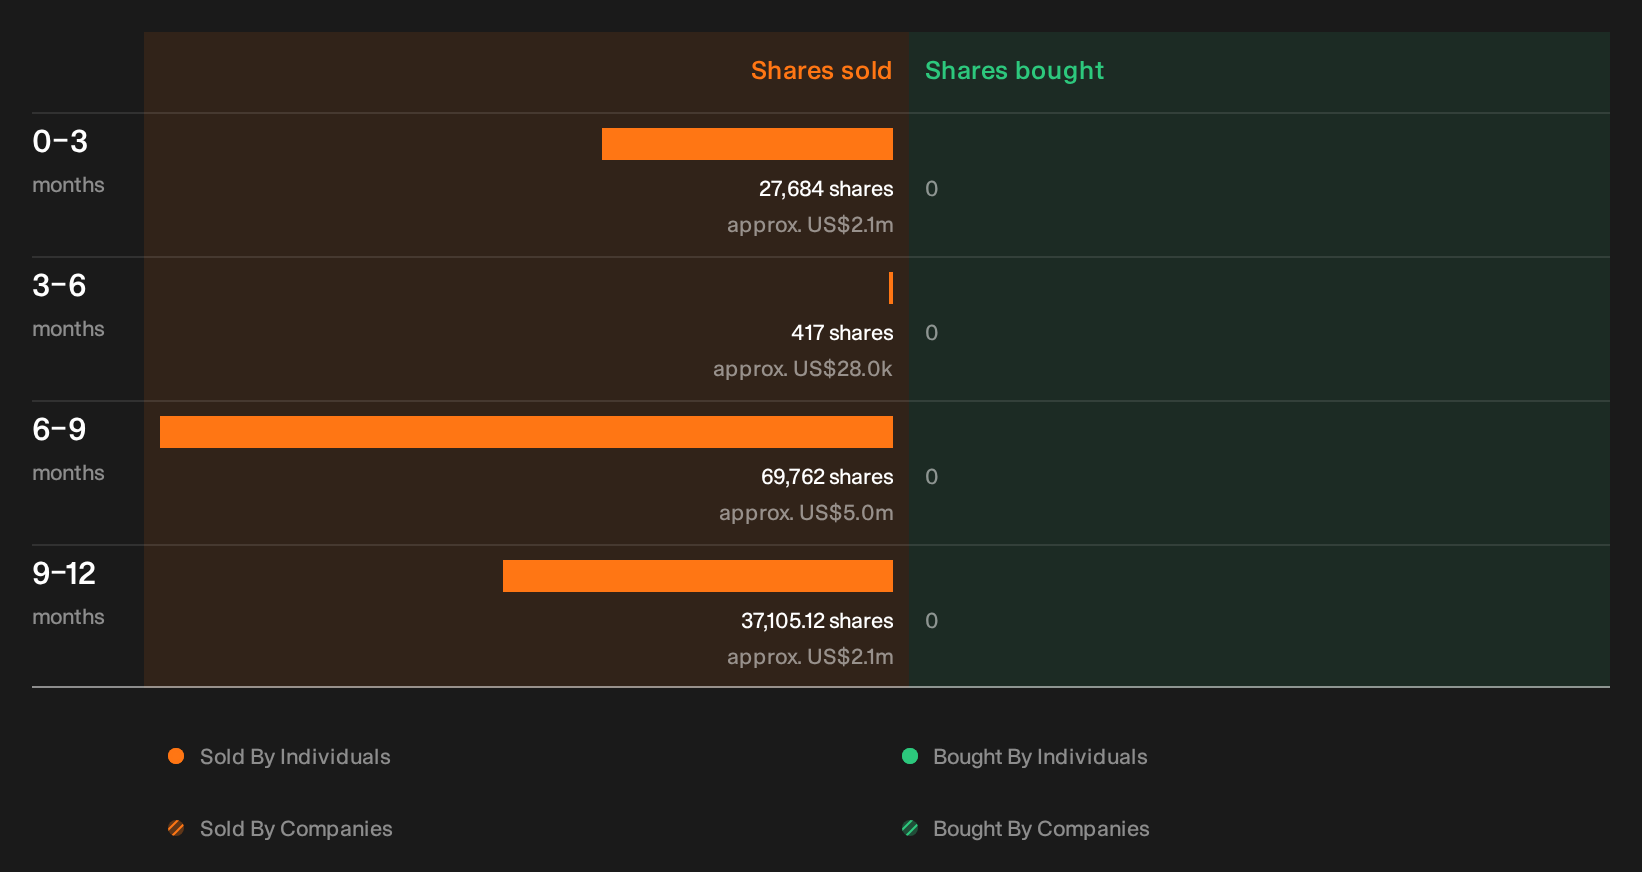Click the 417 shares value
This screenshot has height=872, width=1642.
[x=842, y=333]
